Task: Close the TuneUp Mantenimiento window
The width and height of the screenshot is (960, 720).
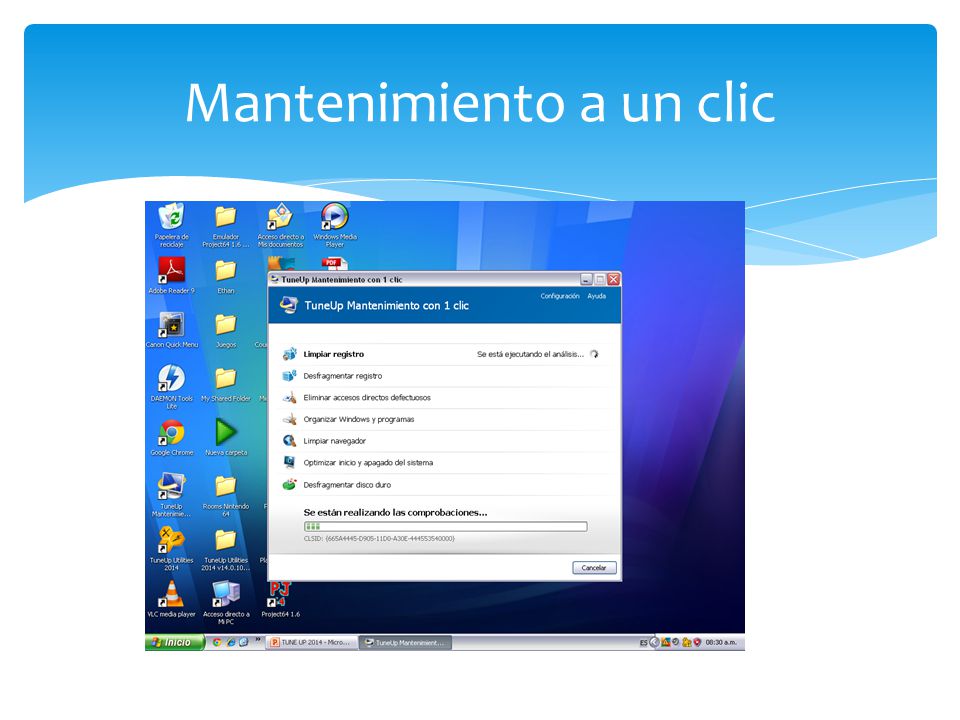Action: point(613,279)
